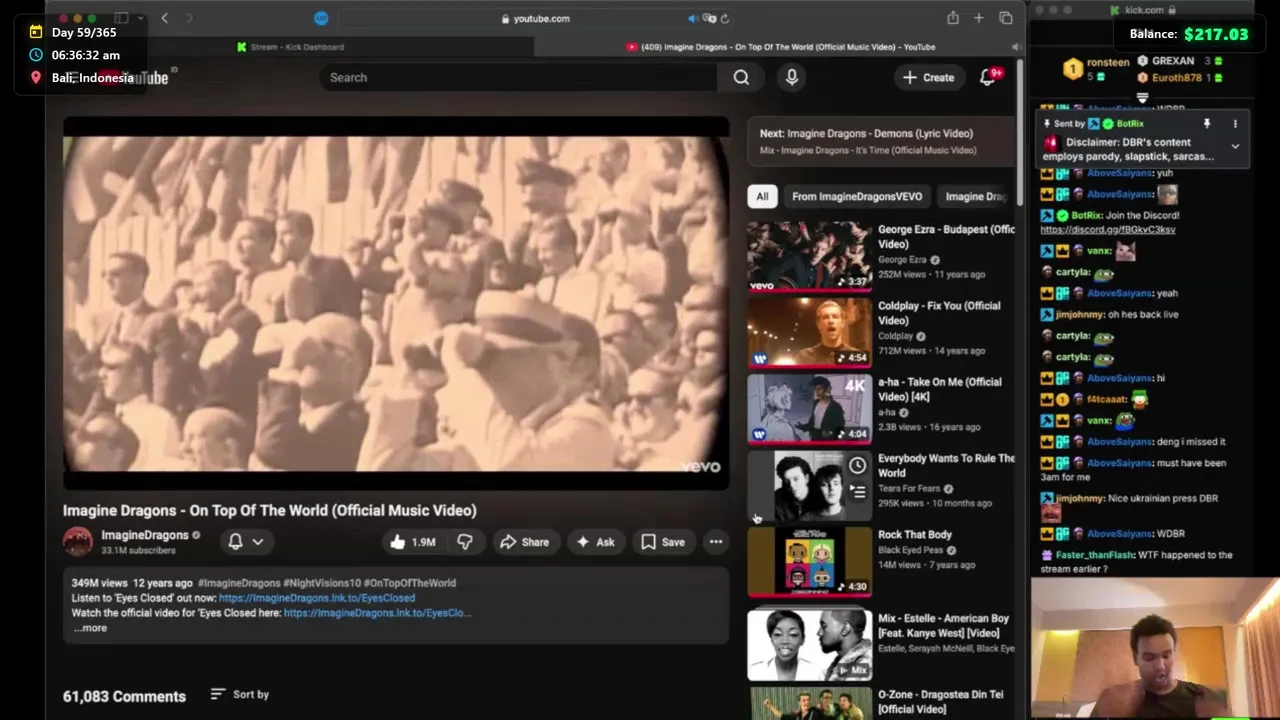Open sidebar dropdown chevron in Safari
The width and height of the screenshot is (1280, 720).
tap(138, 18)
